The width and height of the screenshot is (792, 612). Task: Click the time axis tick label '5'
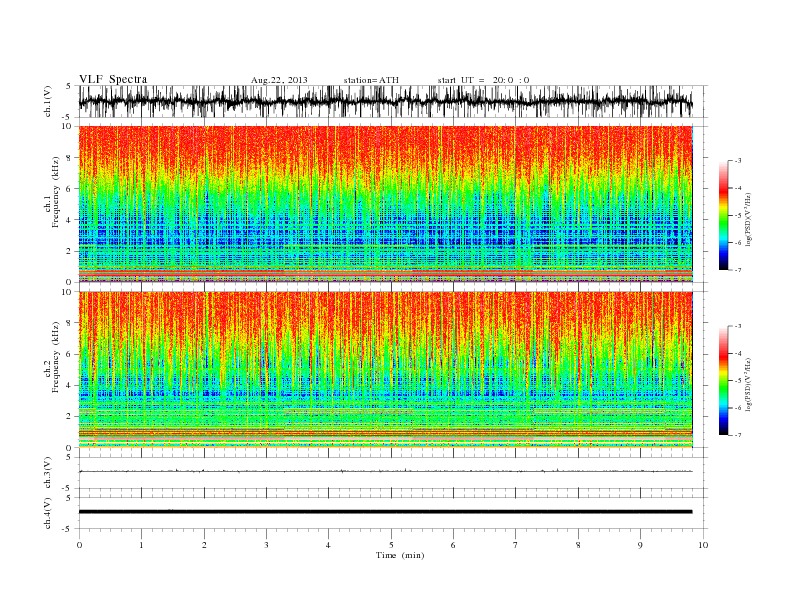point(391,545)
